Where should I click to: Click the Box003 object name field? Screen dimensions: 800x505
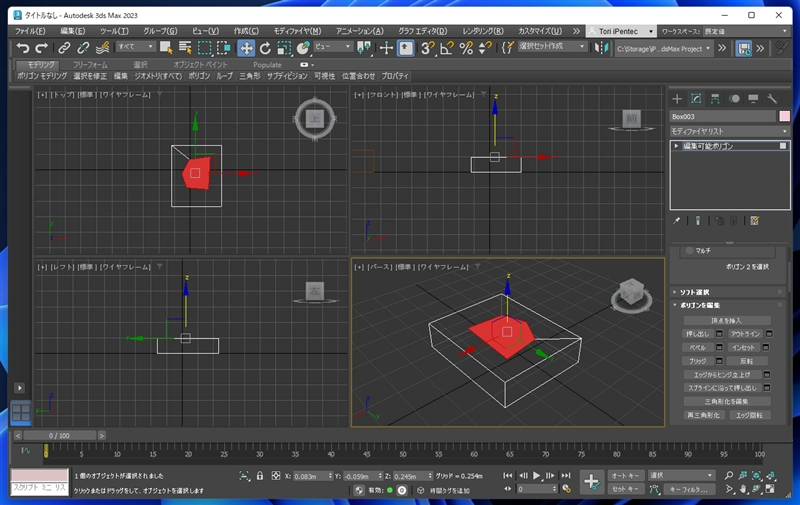tap(722, 116)
